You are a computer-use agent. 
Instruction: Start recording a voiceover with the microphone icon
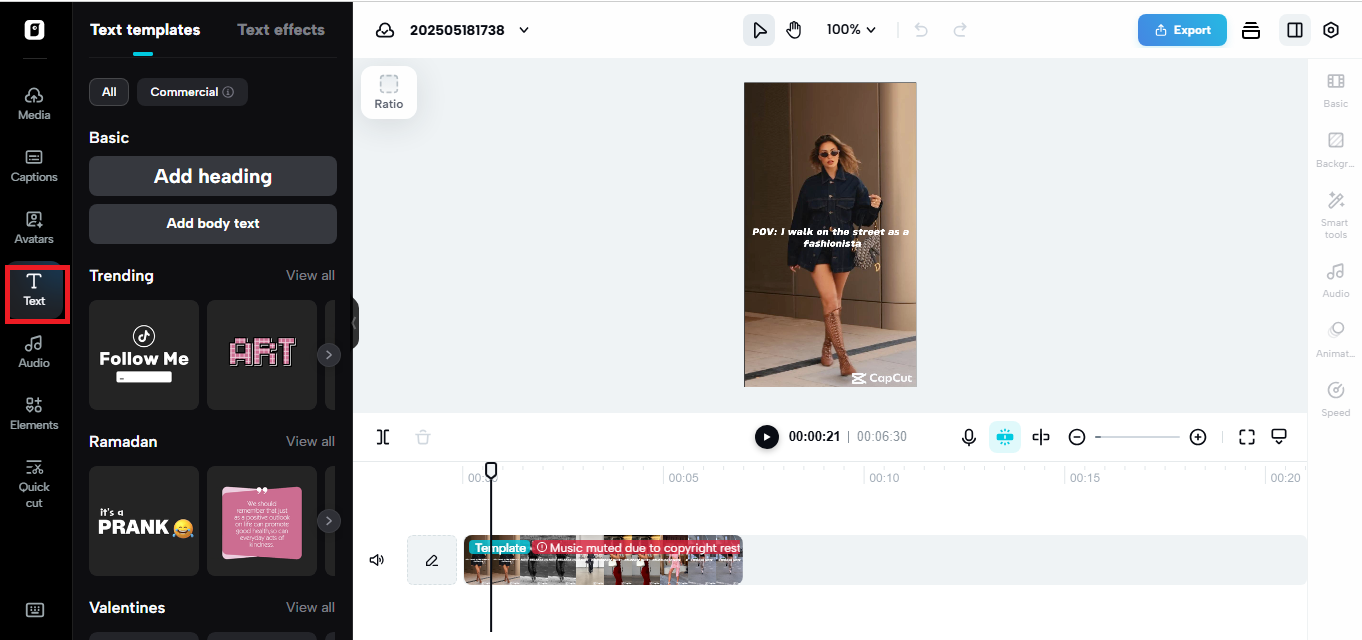[x=968, y=437]
